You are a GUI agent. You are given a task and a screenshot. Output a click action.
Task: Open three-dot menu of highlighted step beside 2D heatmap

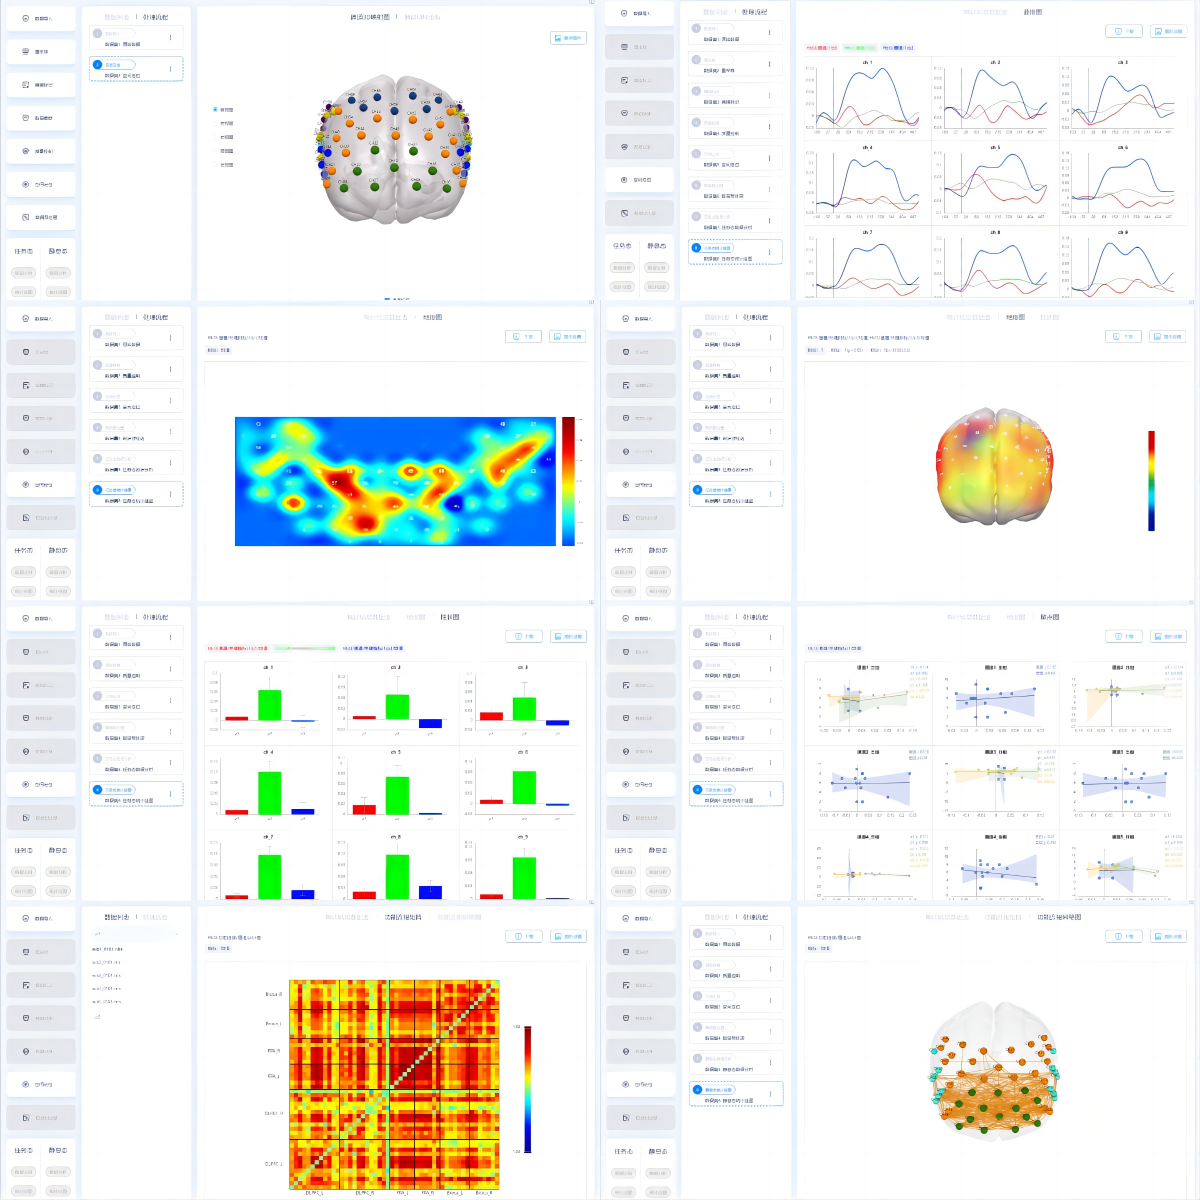point(170,494)
